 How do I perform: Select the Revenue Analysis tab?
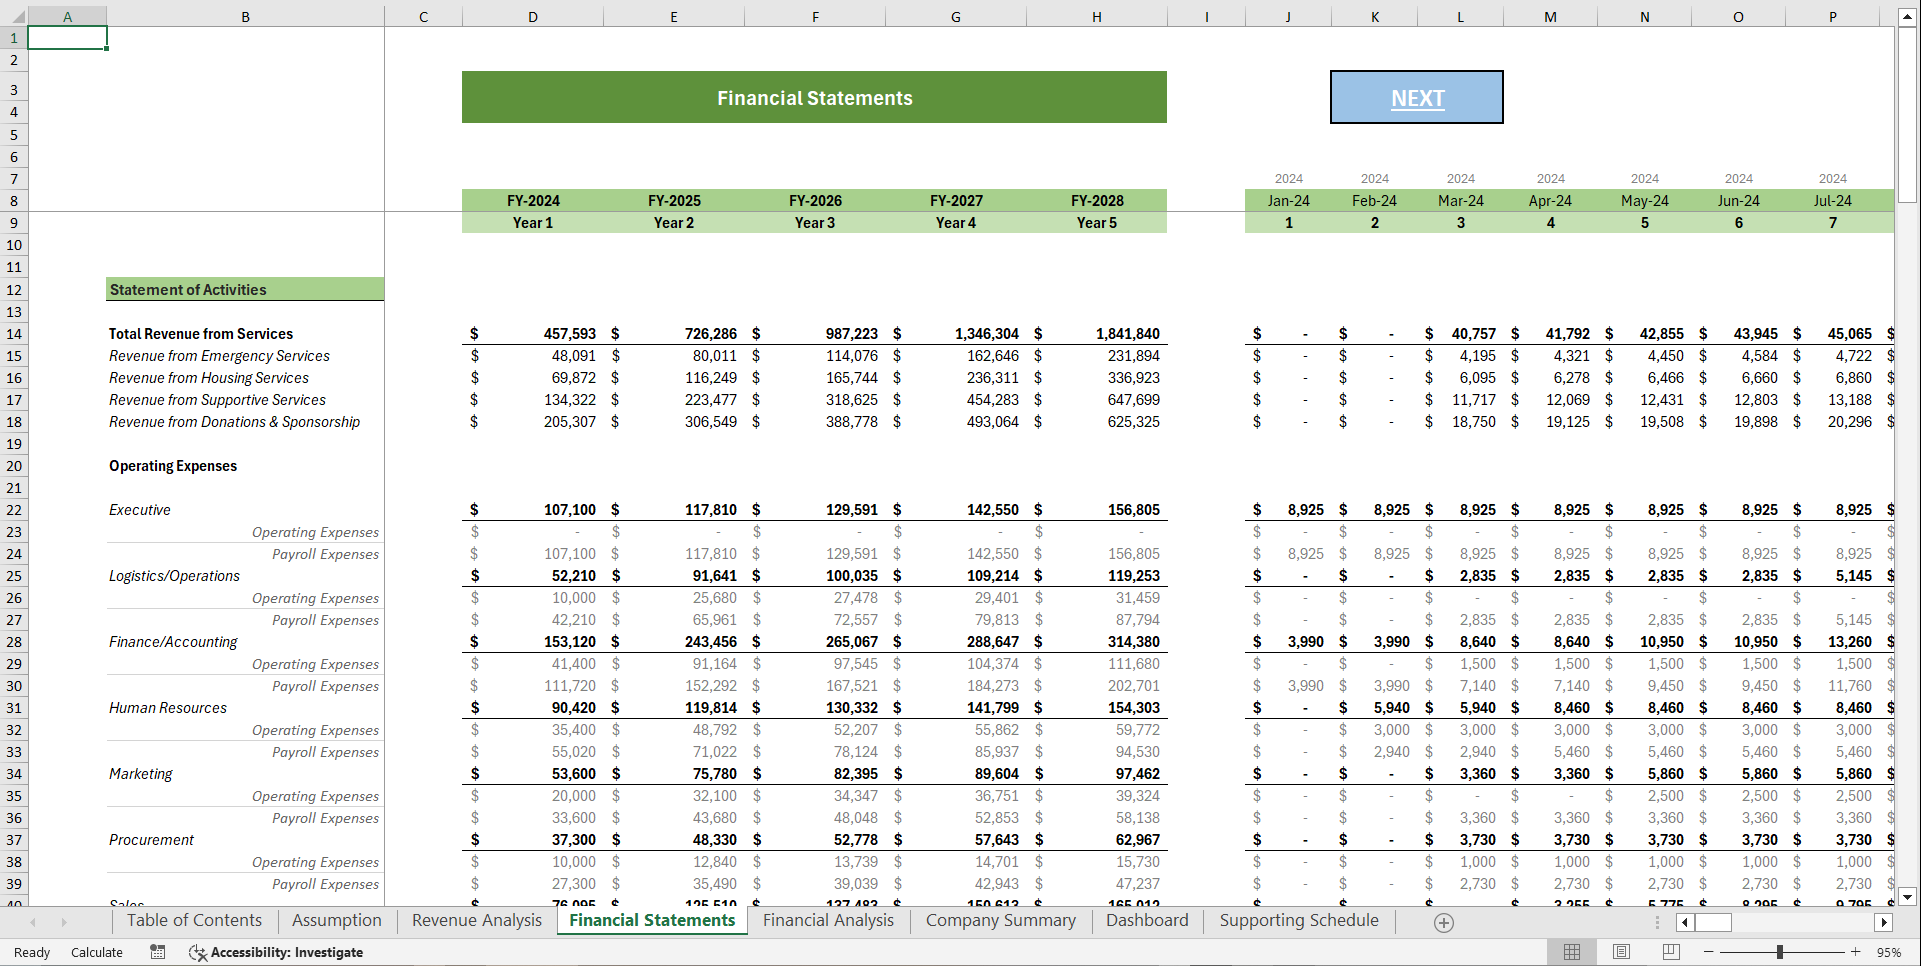[x=476, y=920]
